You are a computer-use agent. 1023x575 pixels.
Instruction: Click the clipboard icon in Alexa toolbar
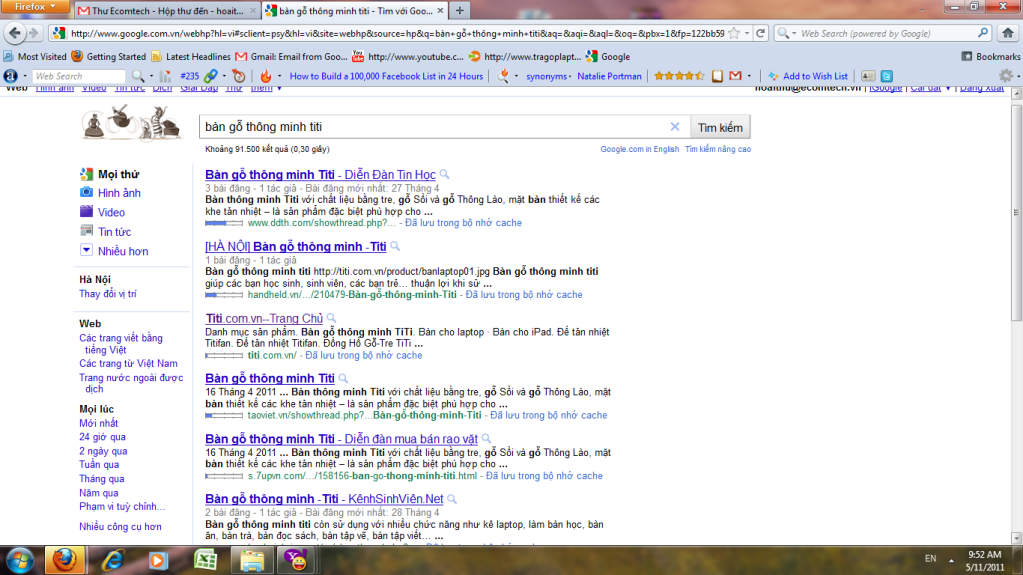point(718,76)
